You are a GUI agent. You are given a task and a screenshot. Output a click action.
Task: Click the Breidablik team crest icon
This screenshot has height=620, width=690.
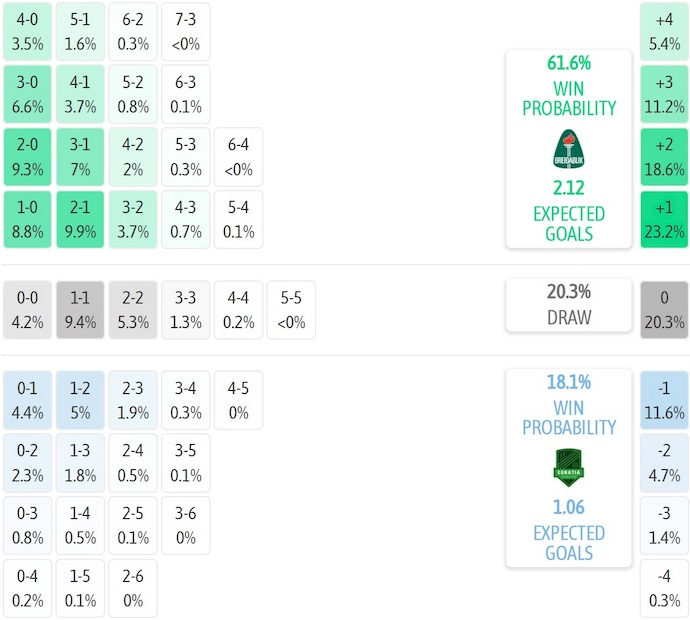[x=568, y=150]
